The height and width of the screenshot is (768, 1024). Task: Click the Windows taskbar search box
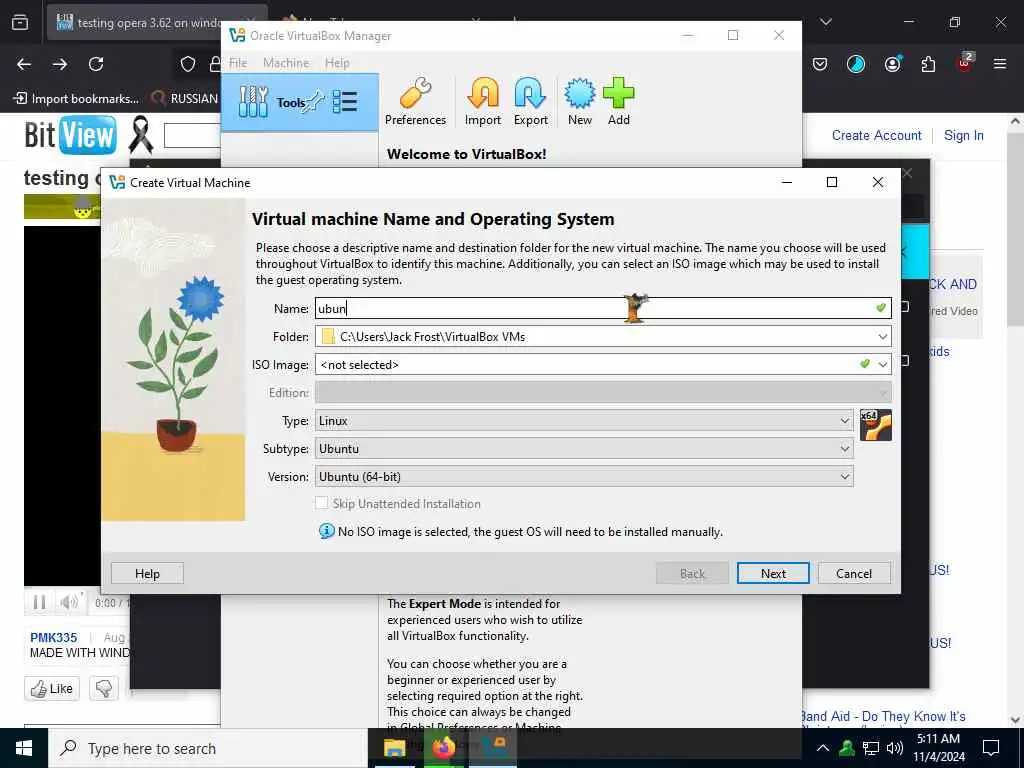click(x=208, y=748)
